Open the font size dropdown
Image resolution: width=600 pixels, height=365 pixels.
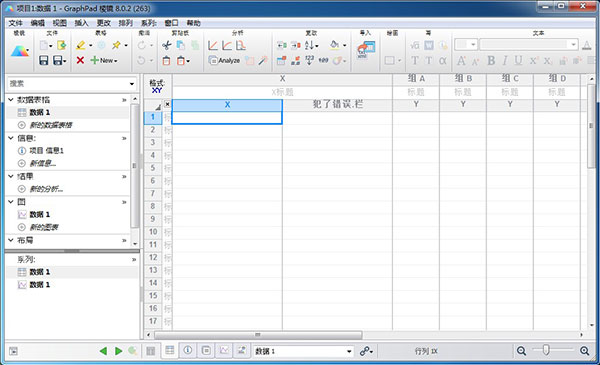click(x=473, y=45)
